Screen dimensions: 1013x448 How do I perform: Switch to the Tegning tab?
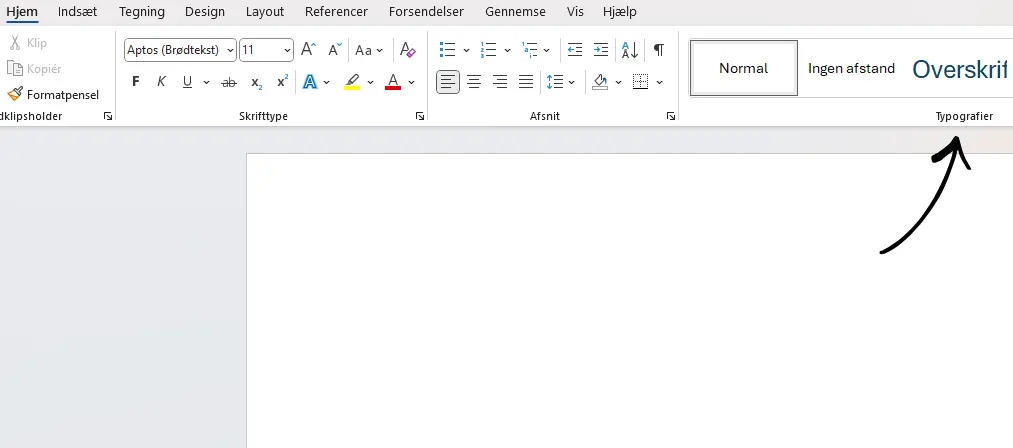141,12
